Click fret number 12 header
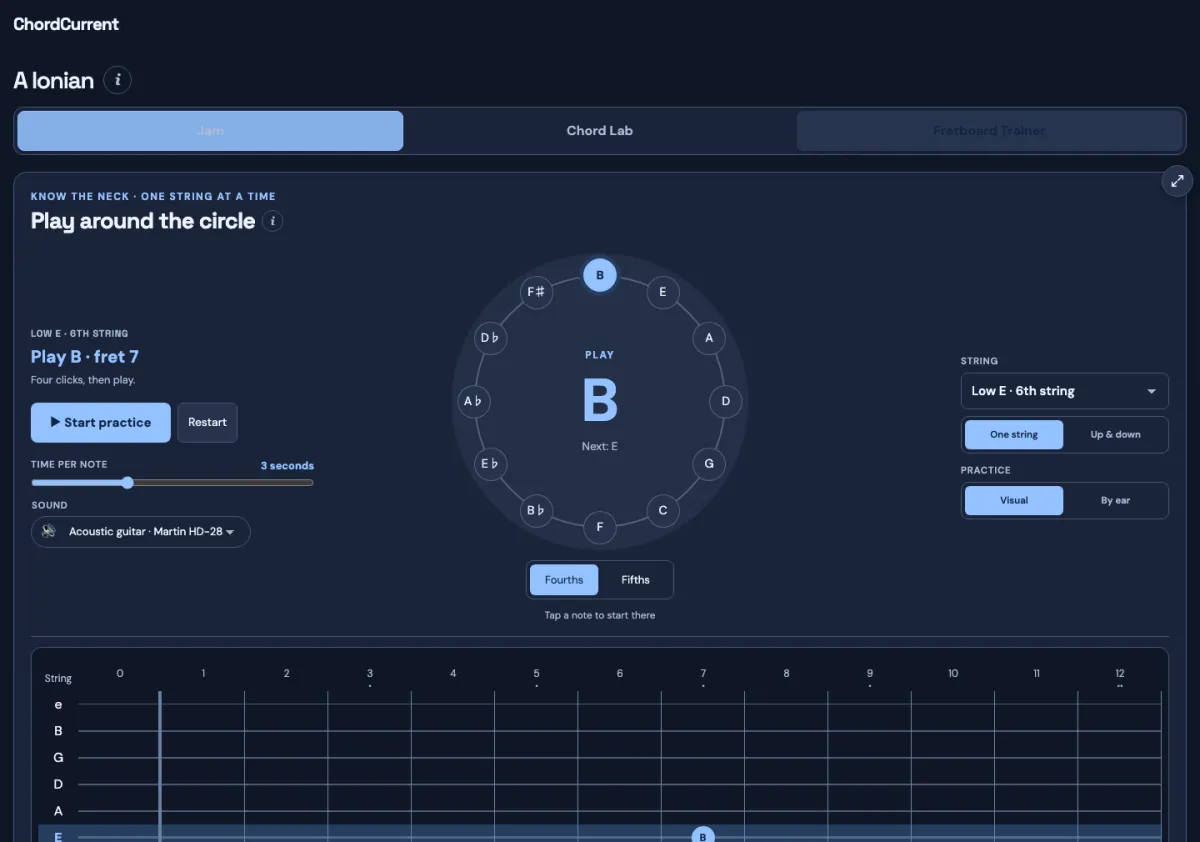The width and height of the screenshot is (1200, 842). (x=1120, y=674)
